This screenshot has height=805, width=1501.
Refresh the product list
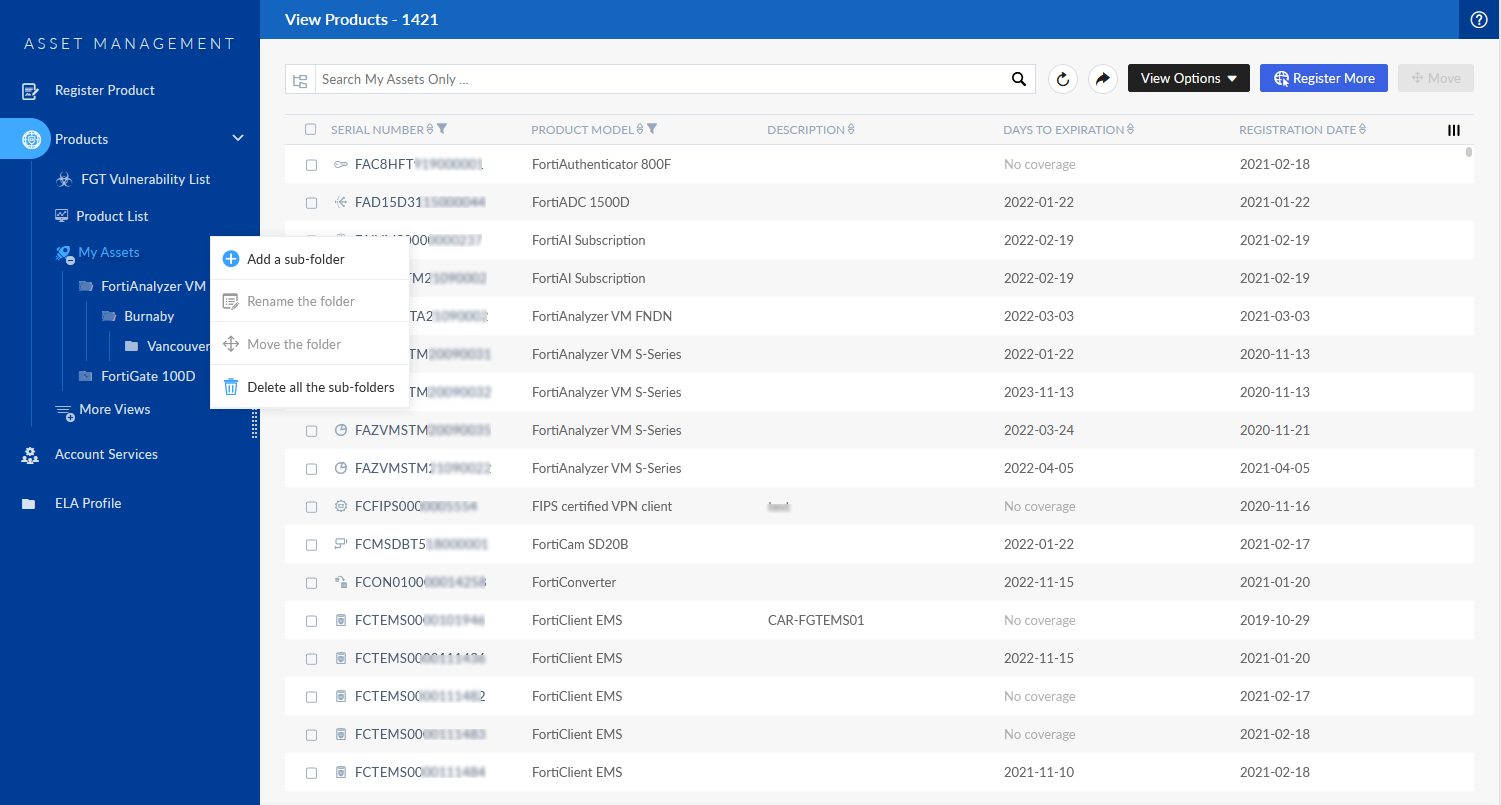point(1062,78)
